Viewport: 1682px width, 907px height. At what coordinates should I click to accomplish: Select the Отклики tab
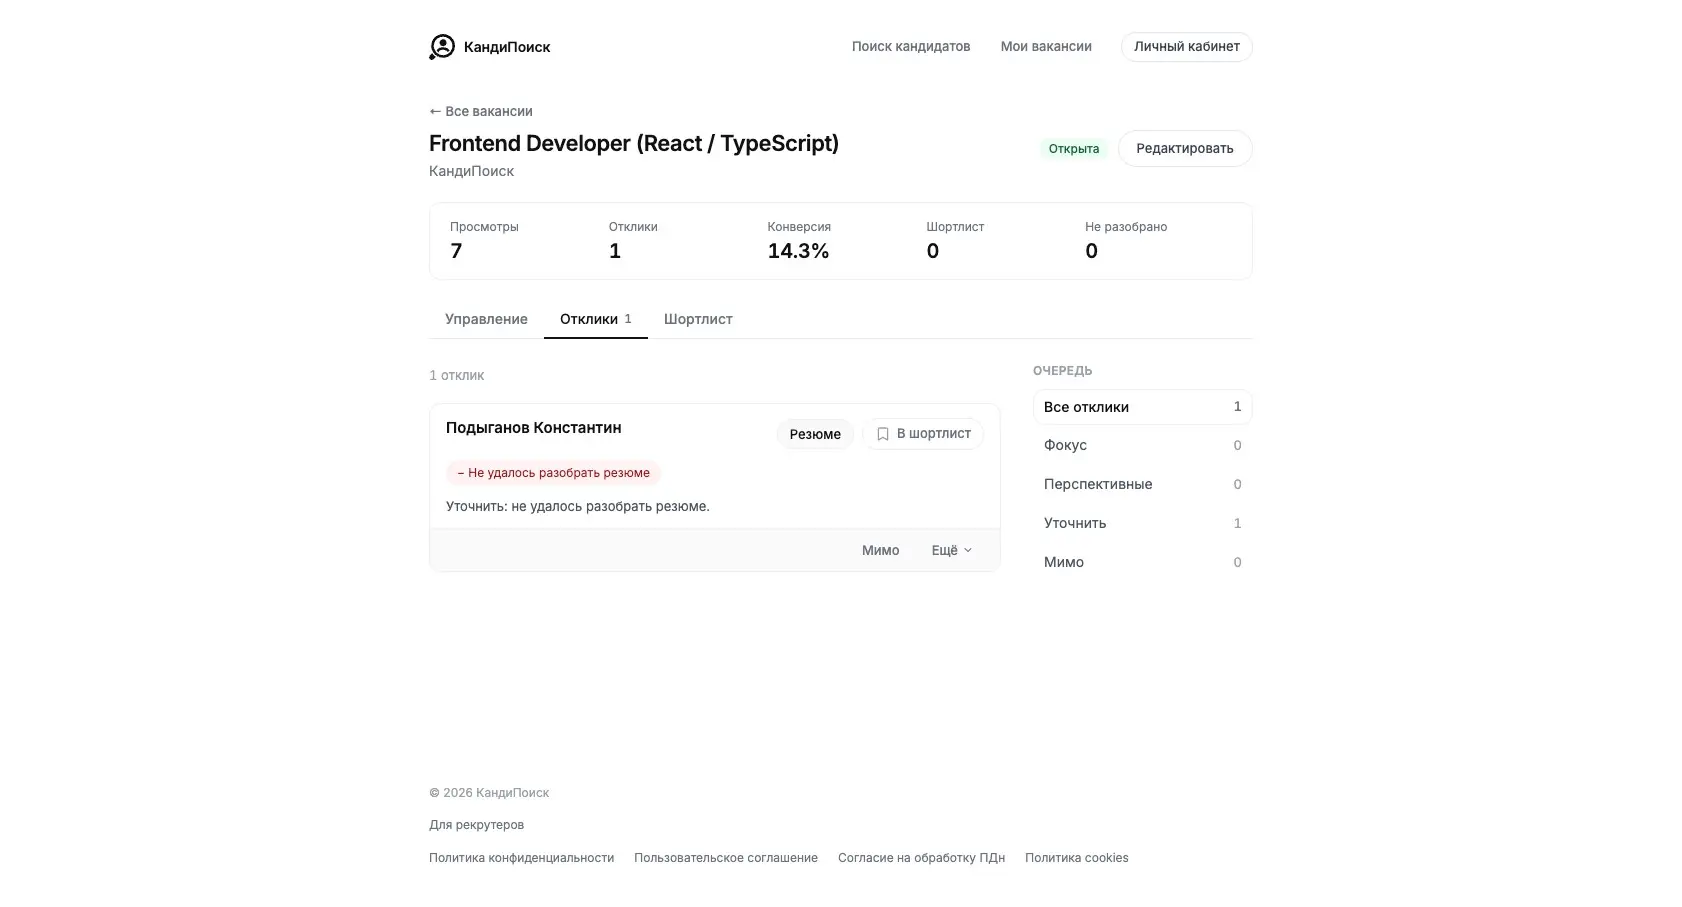click(596, 319)
